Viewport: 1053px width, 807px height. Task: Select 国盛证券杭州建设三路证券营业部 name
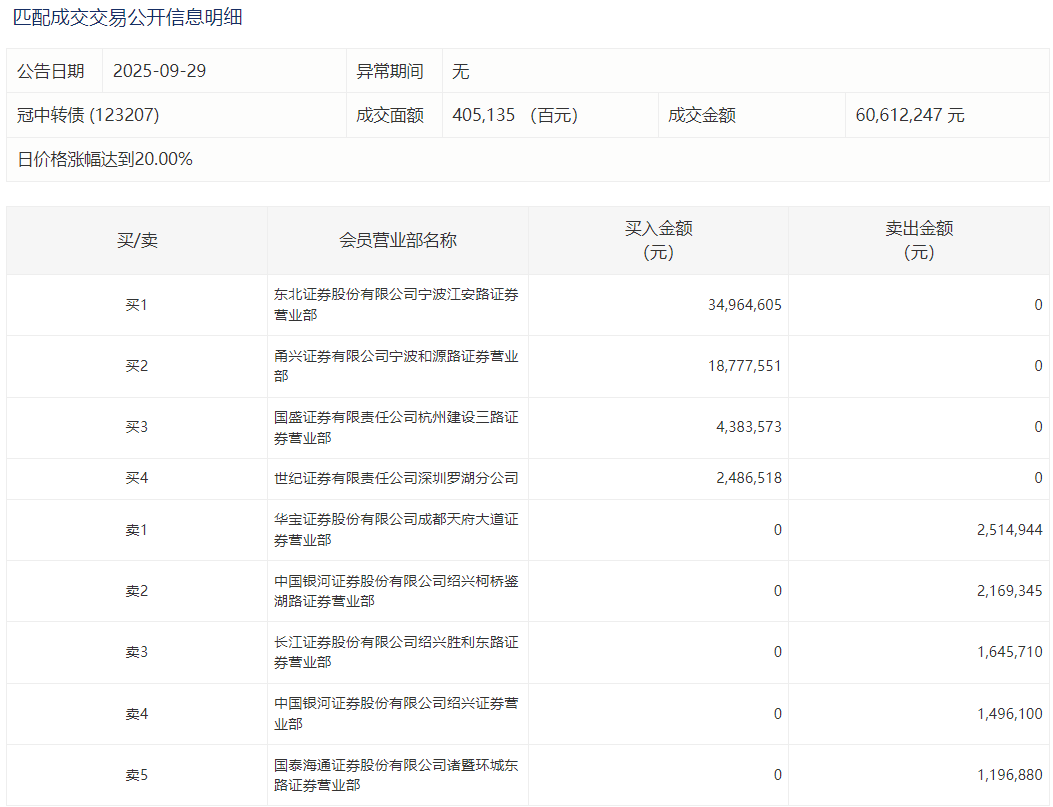click(396, 427)
